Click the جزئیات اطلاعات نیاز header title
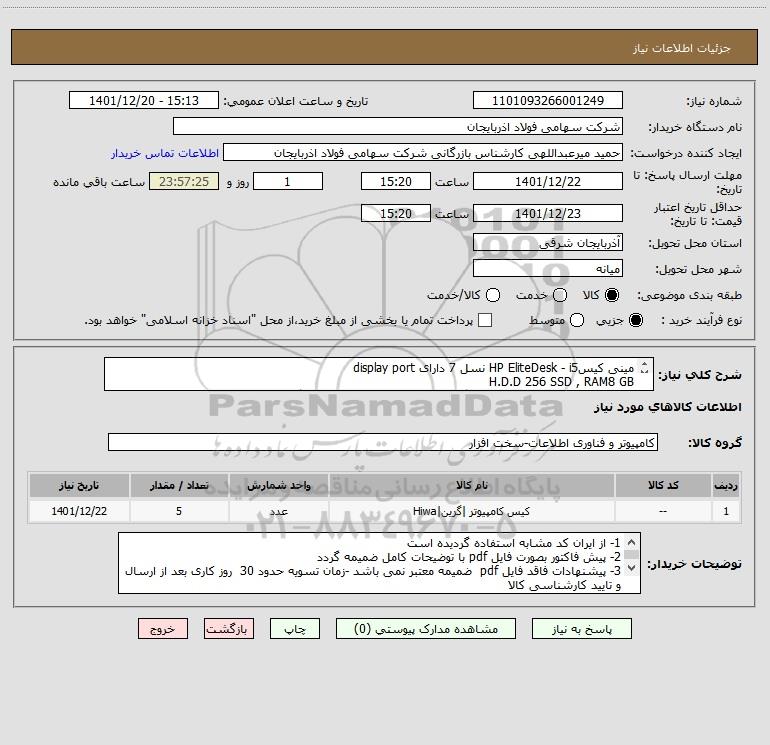This screenshot has height=745, width=770. point(682,48)
